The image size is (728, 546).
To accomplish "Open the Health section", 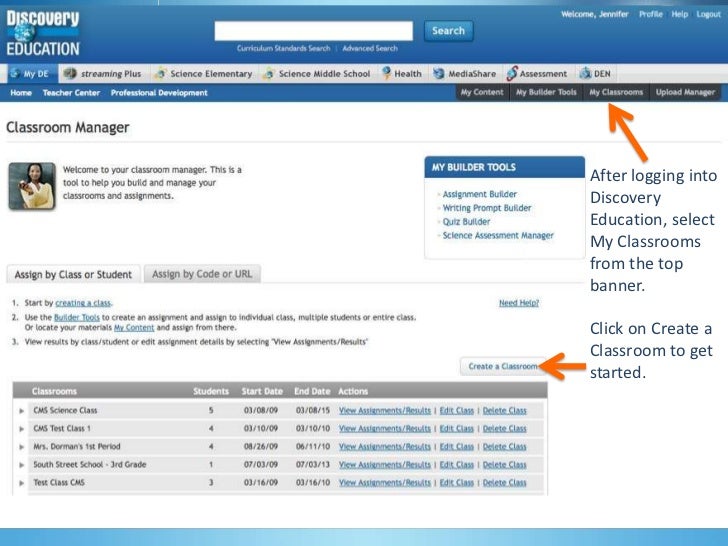I will point(402,73).
